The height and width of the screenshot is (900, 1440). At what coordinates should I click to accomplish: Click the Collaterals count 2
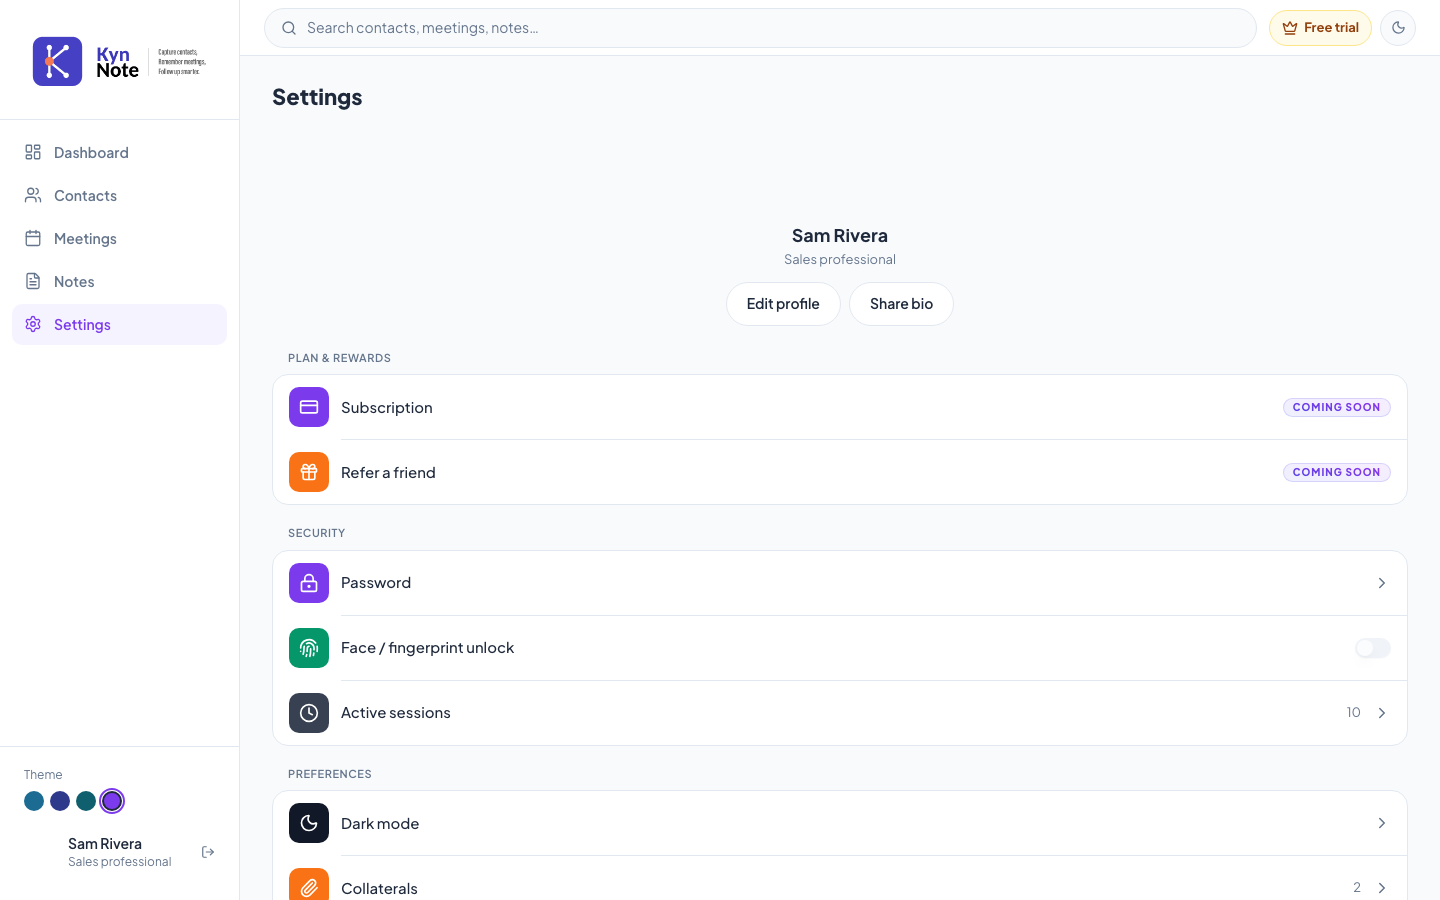coord(1357,888)
